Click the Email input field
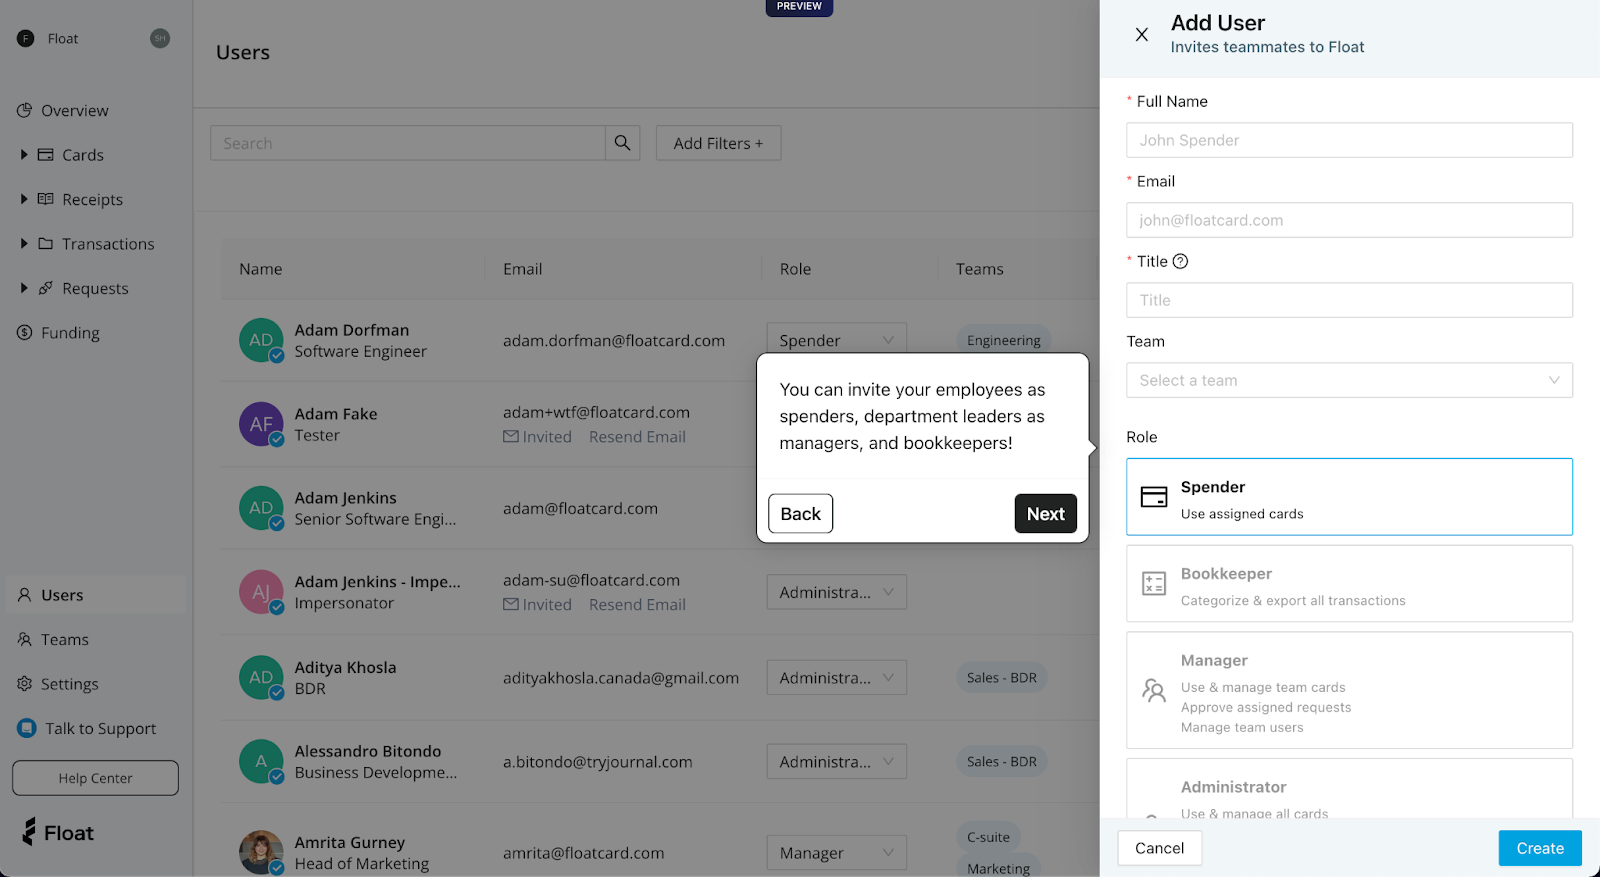The width and height of the screenshot is (1600, 877). tap(1349, 220)
